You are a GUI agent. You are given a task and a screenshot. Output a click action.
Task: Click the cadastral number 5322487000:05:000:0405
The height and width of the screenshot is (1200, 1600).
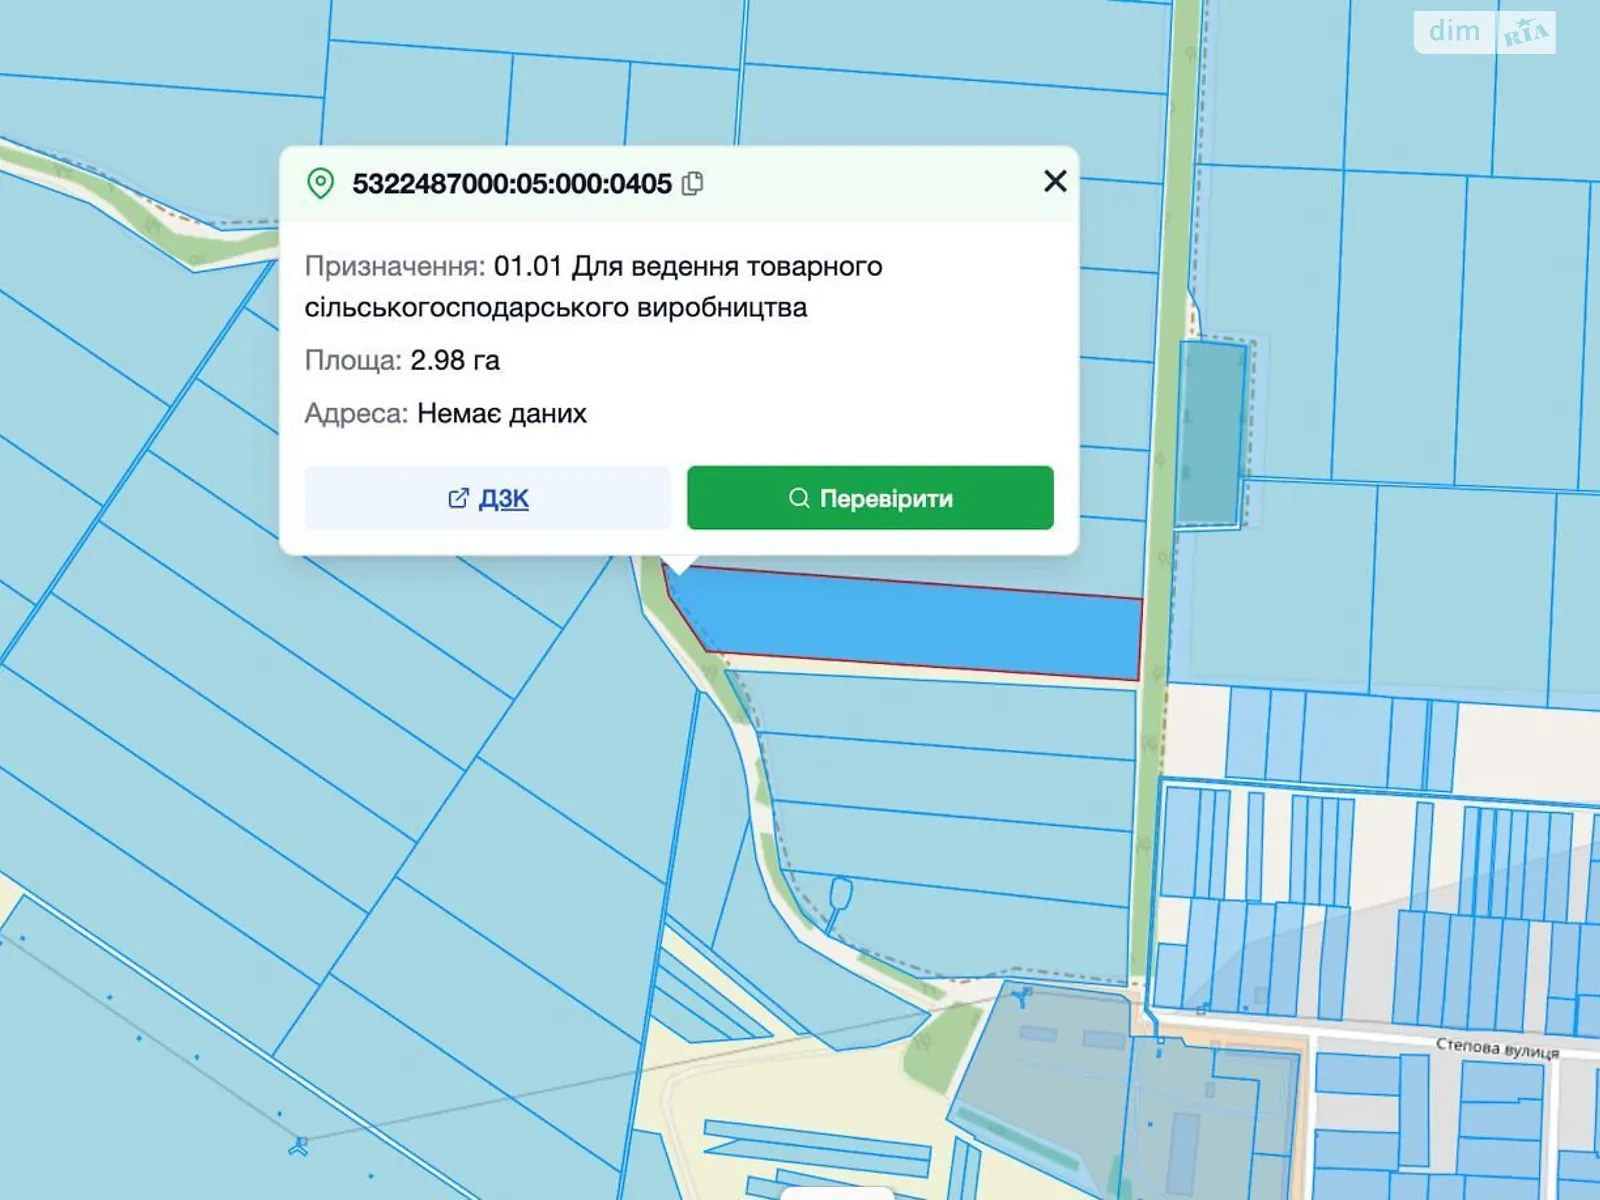pos(514,183)
